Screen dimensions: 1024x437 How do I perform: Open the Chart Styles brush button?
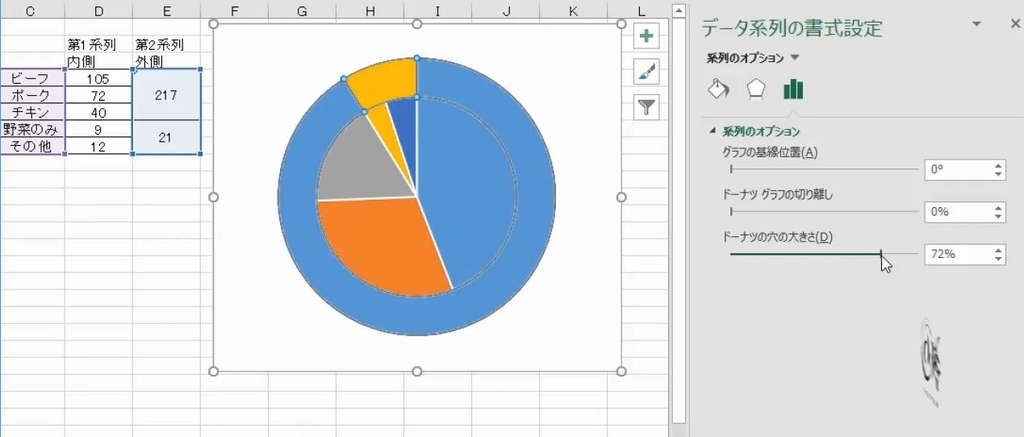point(646,72)
